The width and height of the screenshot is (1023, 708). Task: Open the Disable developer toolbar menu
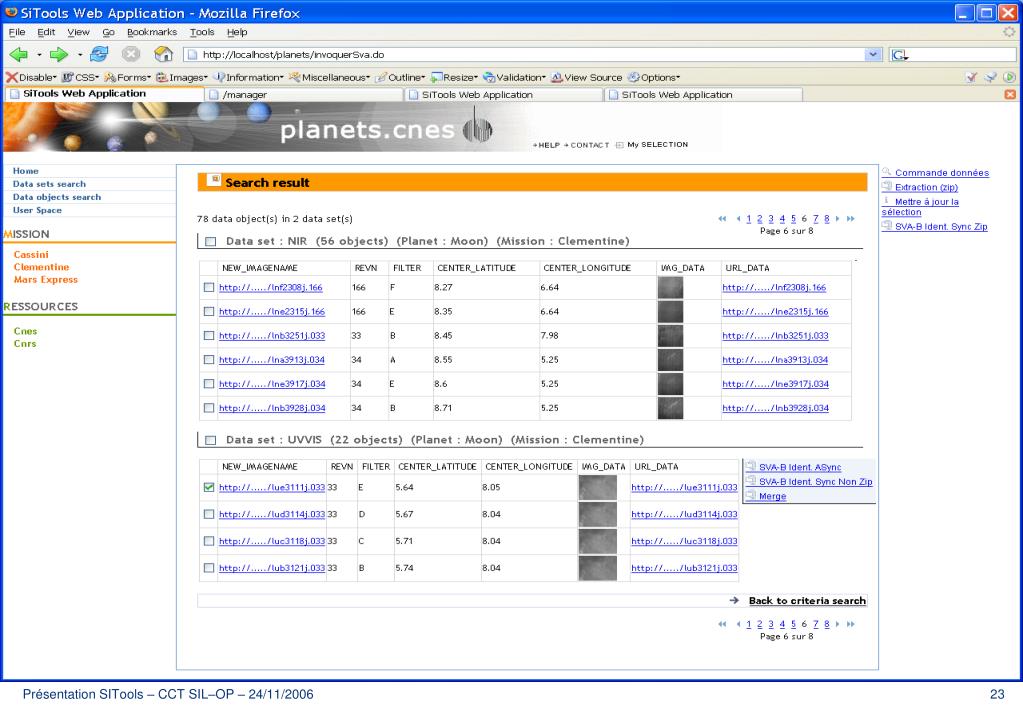pos(31,77)
